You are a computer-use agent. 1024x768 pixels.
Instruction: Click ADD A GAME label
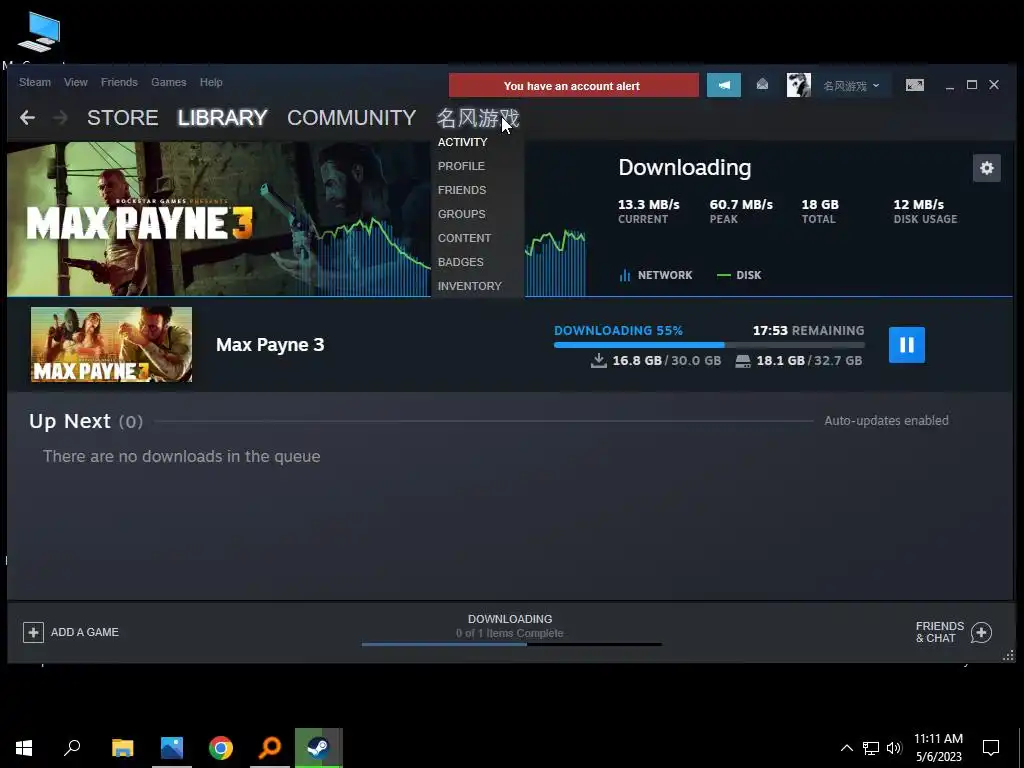point(85,632)
